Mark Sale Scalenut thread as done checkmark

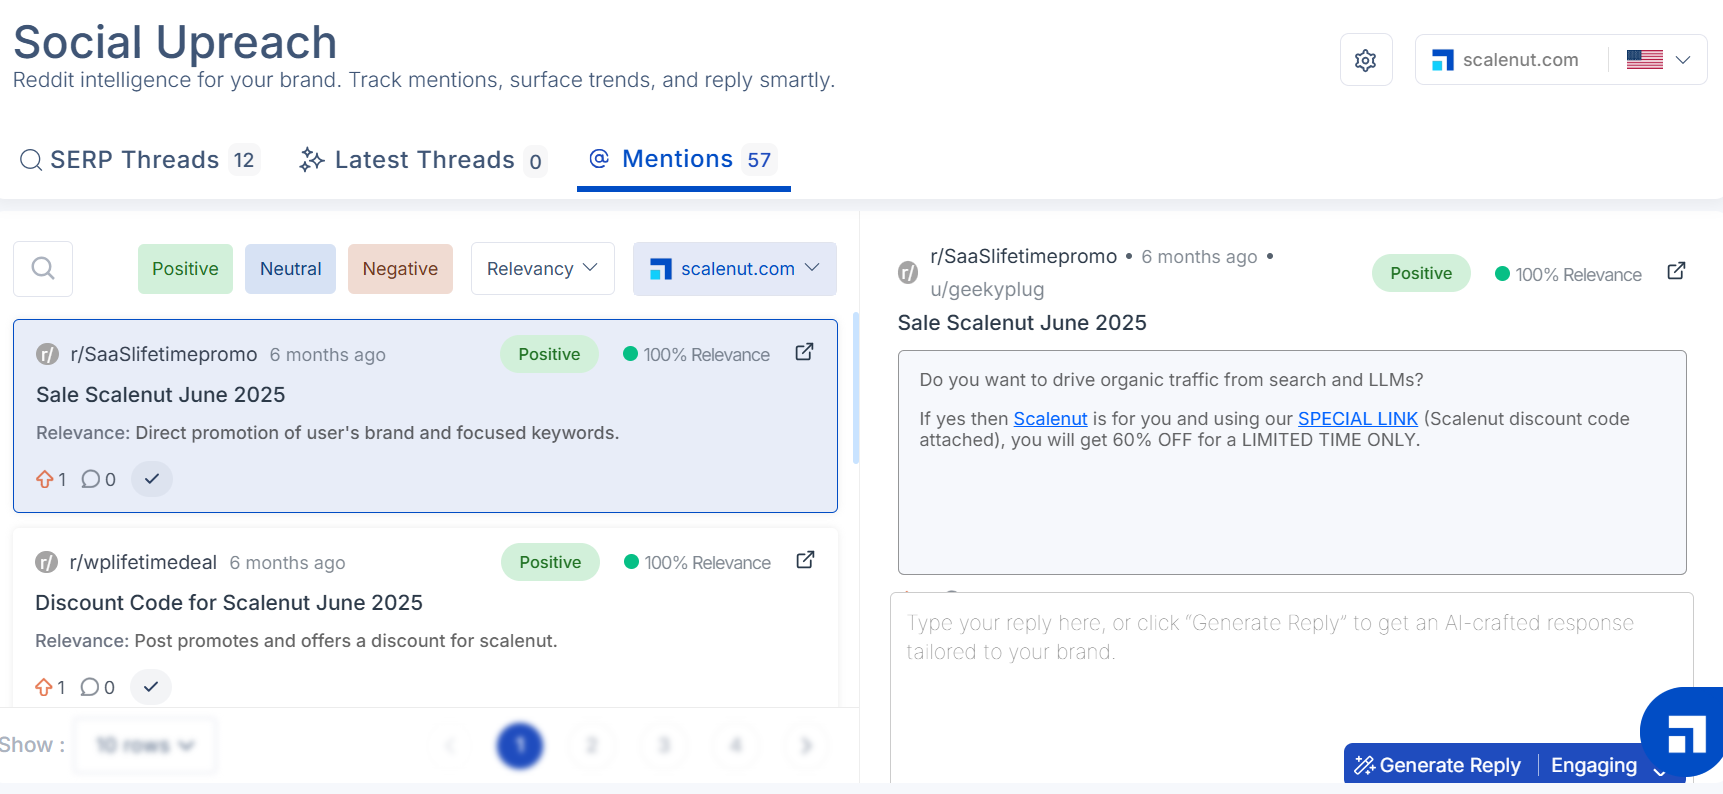(152, 479)
